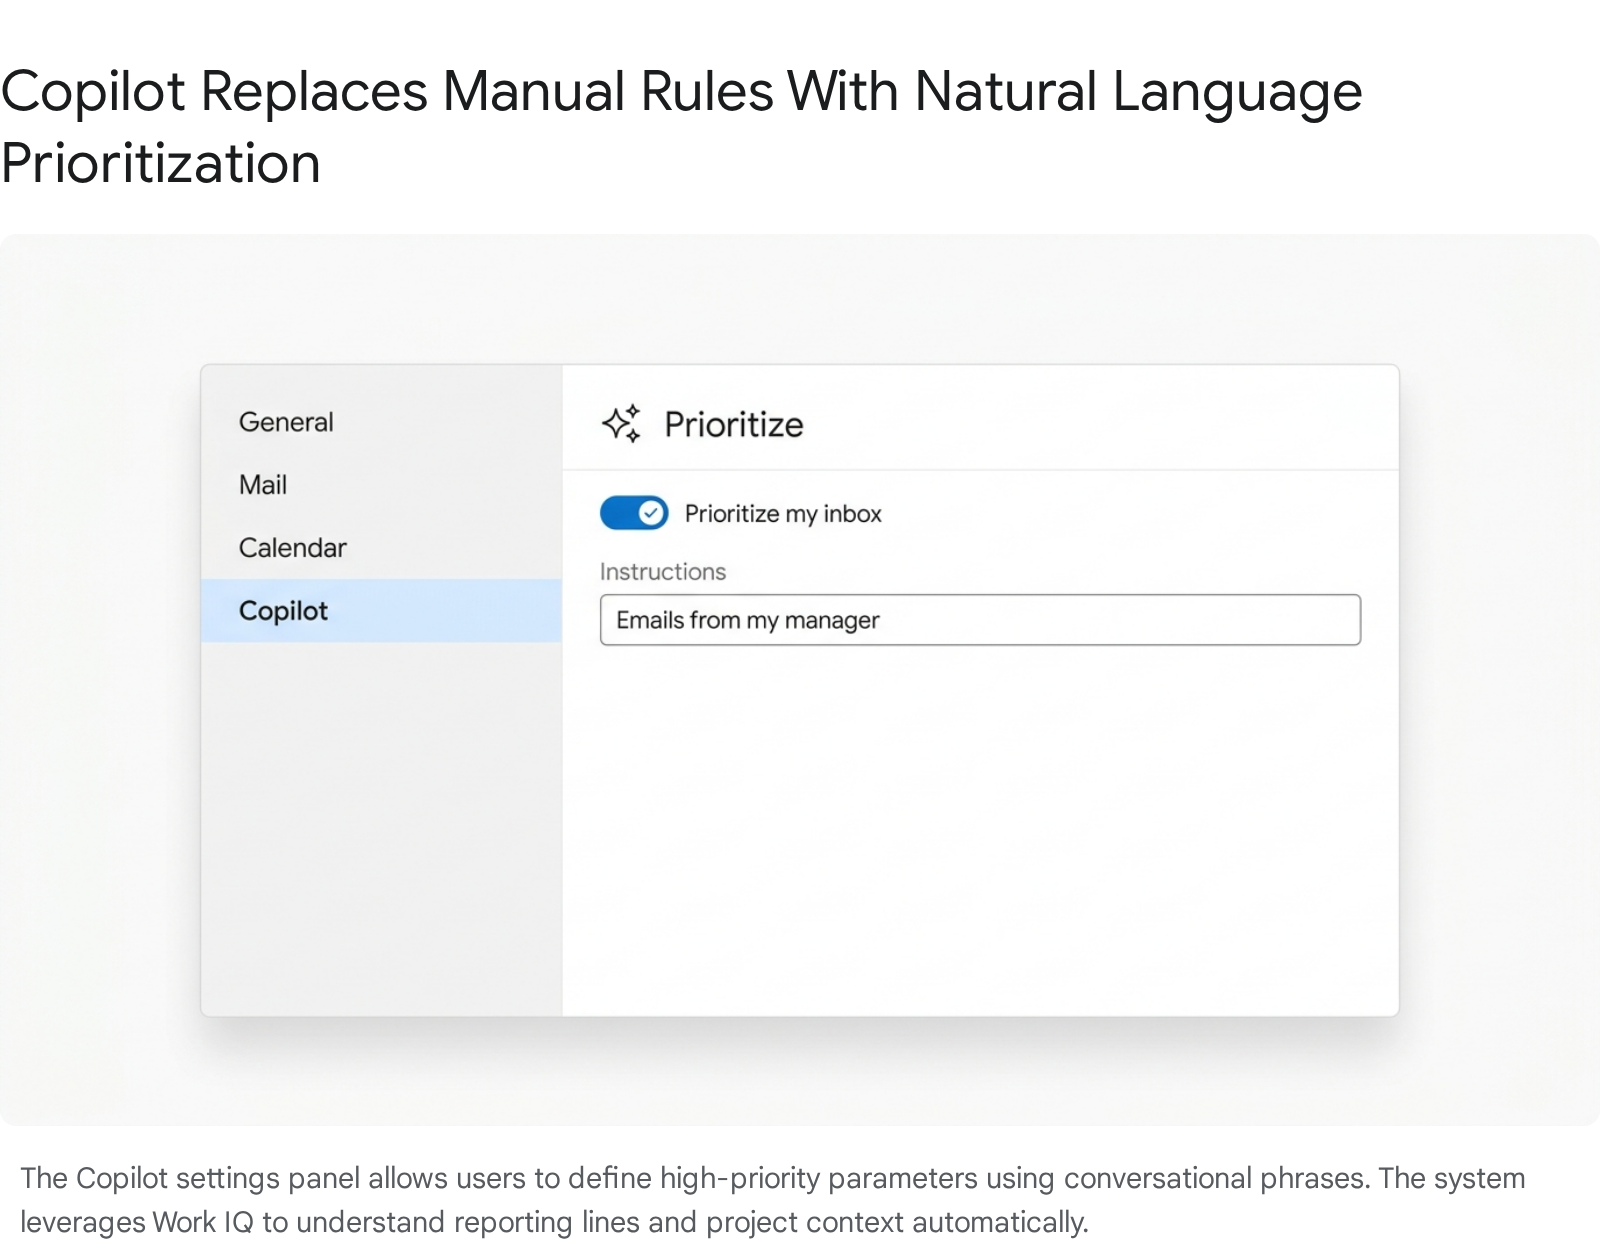Click the article headline about Natural Language
1600x1256 pixels.
coord(680,92)
